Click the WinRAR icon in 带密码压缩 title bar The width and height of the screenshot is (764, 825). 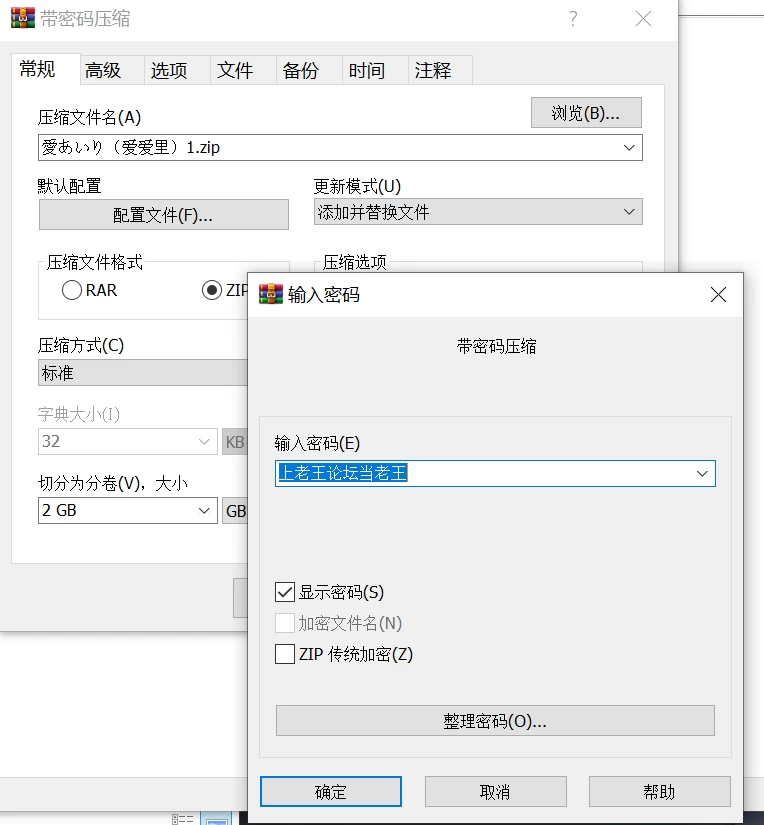pyautogui.click(x=23, y=18)
